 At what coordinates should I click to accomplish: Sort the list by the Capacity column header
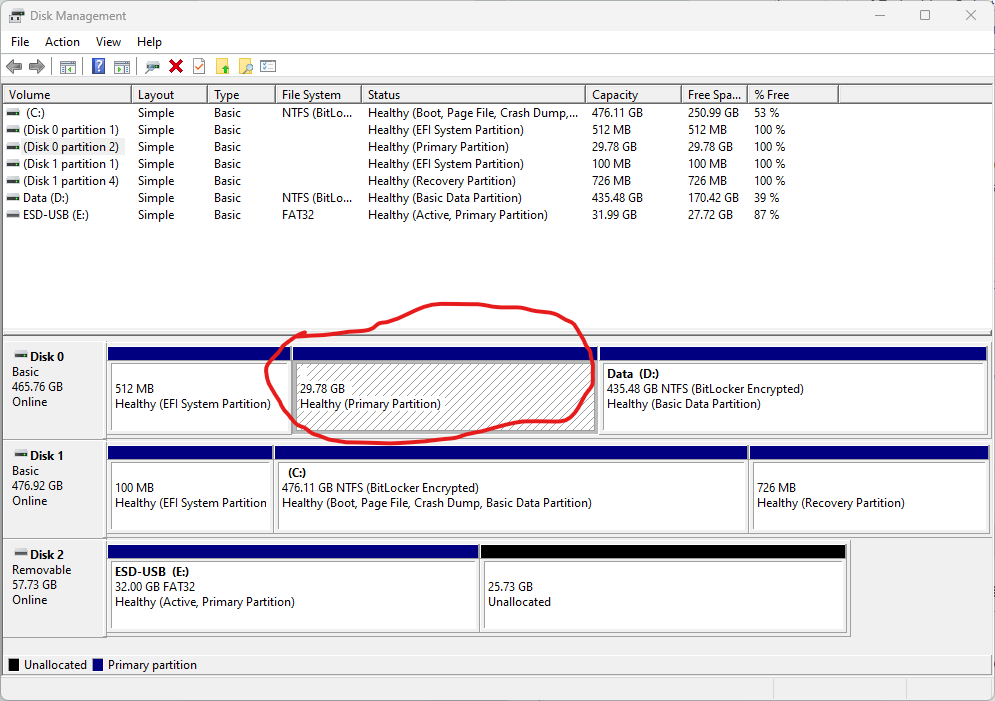[615, 95]
